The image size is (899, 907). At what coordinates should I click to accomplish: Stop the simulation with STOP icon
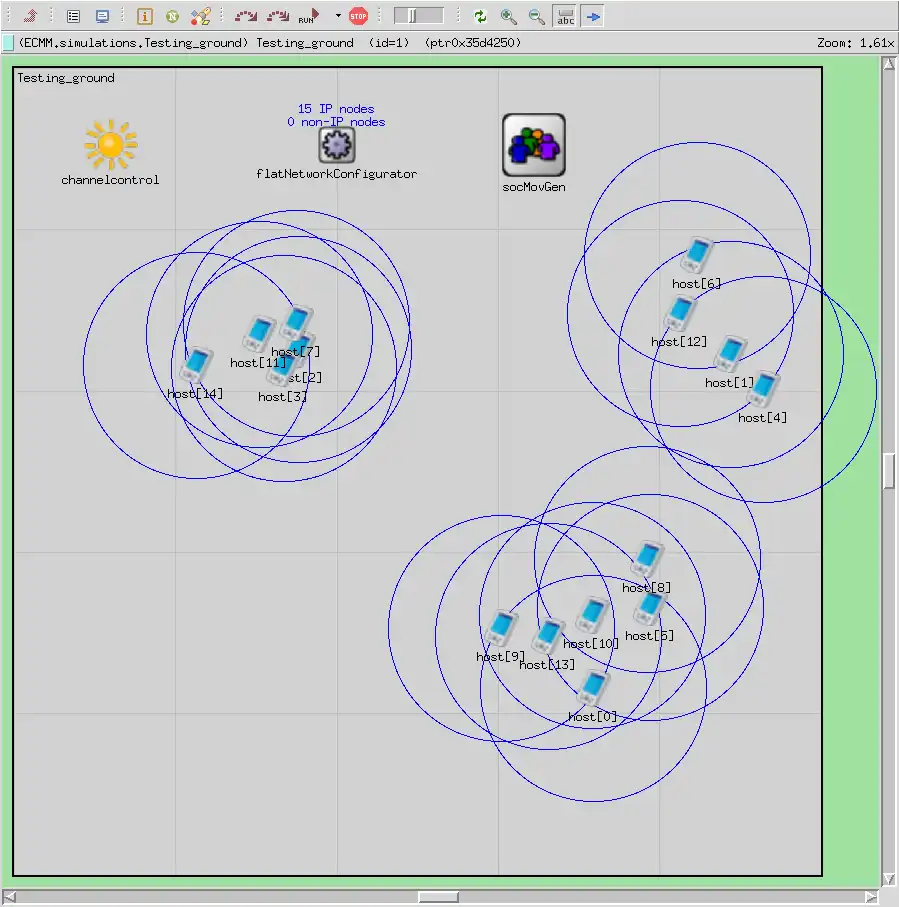click(x=359, y=16)
